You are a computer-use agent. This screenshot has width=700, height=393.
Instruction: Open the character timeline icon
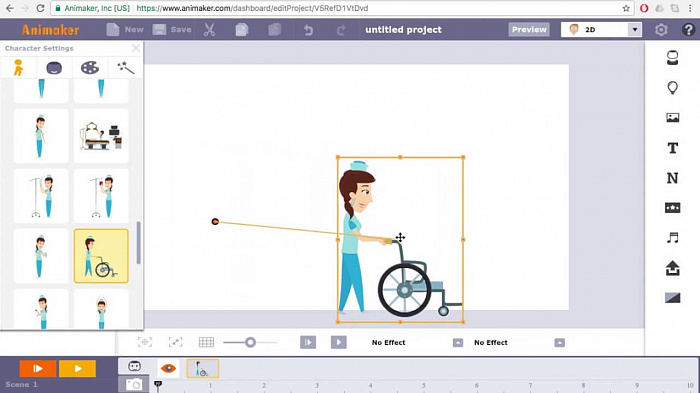(x=134, y=367)
